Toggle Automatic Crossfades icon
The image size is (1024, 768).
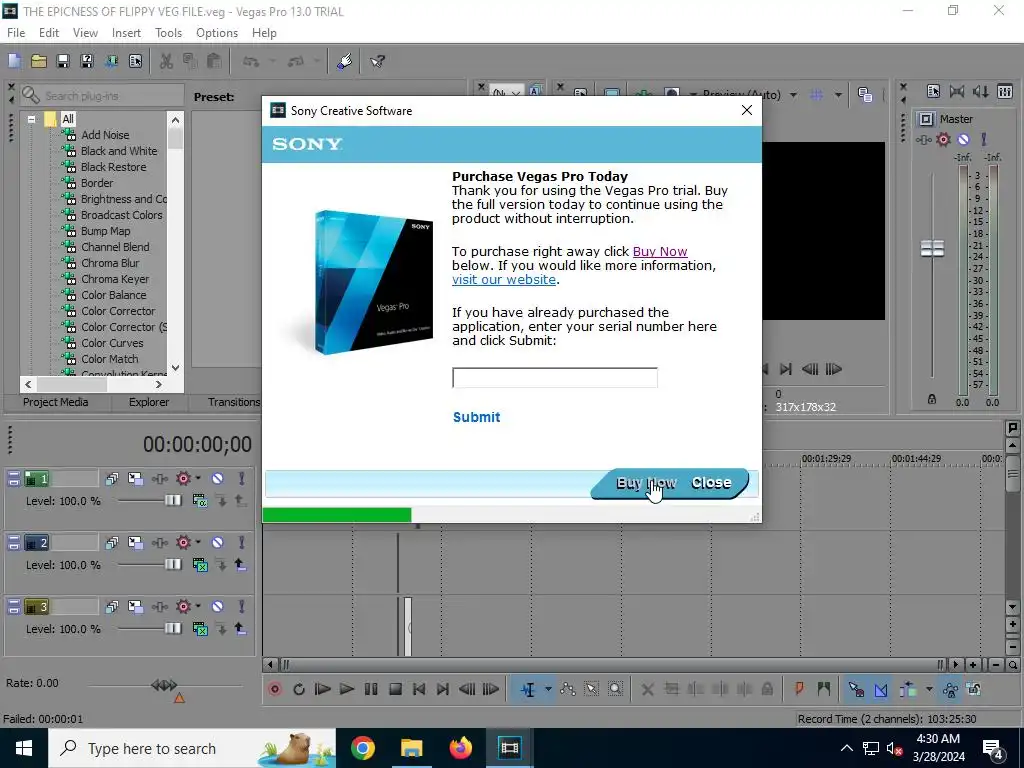[881, 689]
